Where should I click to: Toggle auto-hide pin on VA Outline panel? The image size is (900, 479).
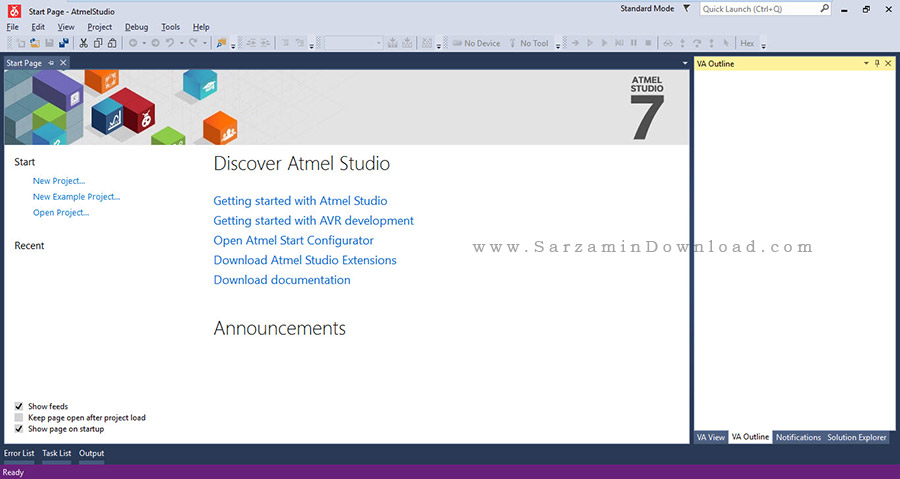coord(877,63)
